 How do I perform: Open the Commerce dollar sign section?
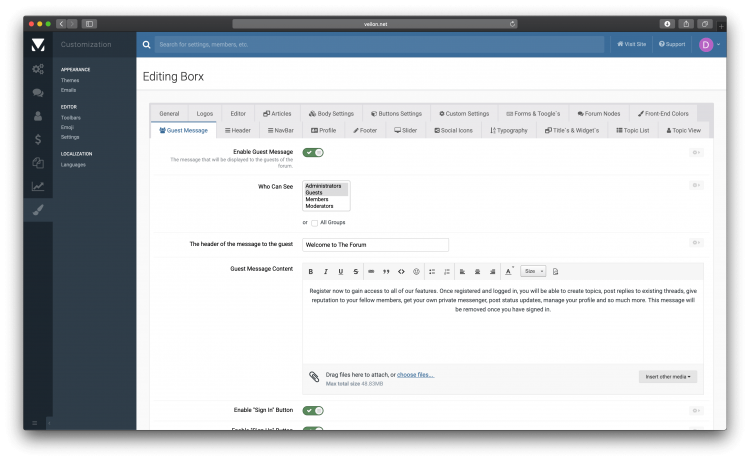click(38, 139)
